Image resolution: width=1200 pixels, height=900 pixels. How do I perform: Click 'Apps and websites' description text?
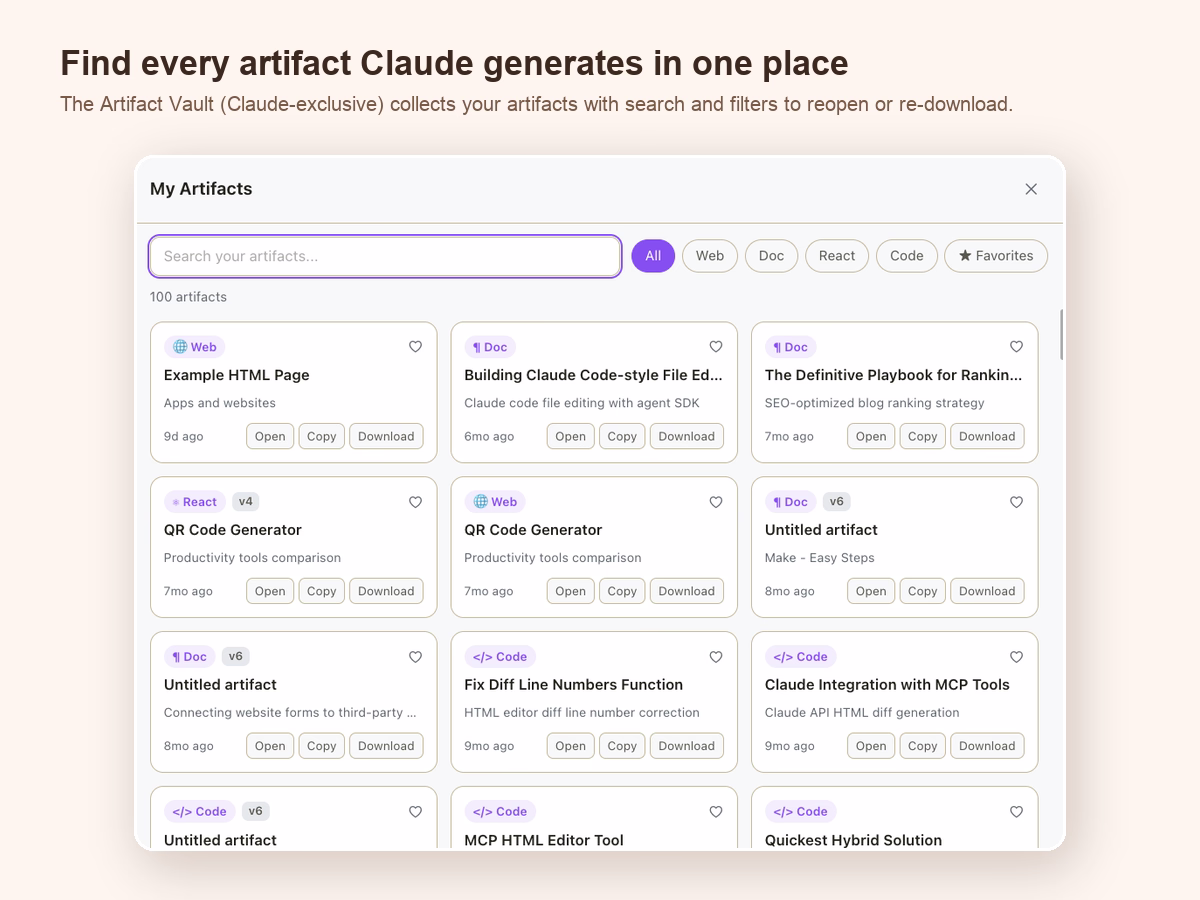click(x=220, y=403)
